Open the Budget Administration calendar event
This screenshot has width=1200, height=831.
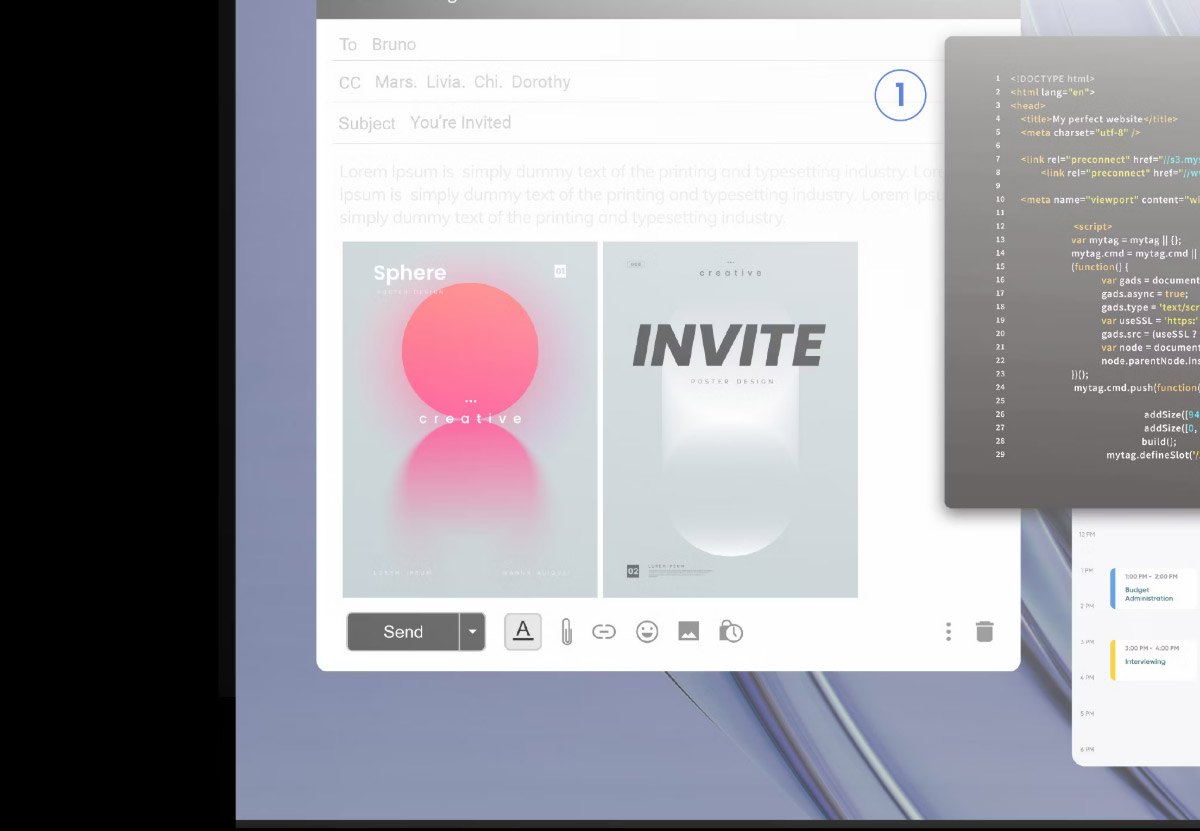pyautogui.click(x=1154, y=588)
